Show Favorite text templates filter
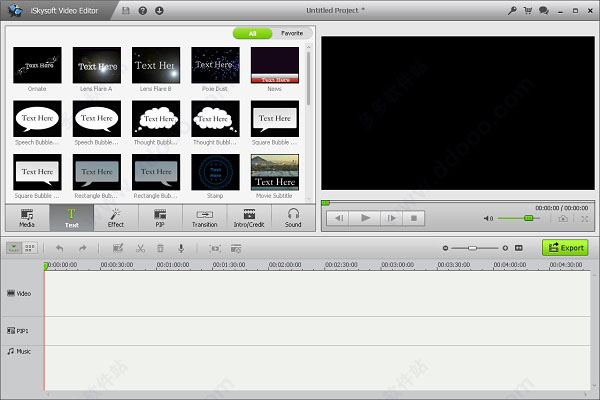Viewport: 600px width, 400px height. pos(292,34)
